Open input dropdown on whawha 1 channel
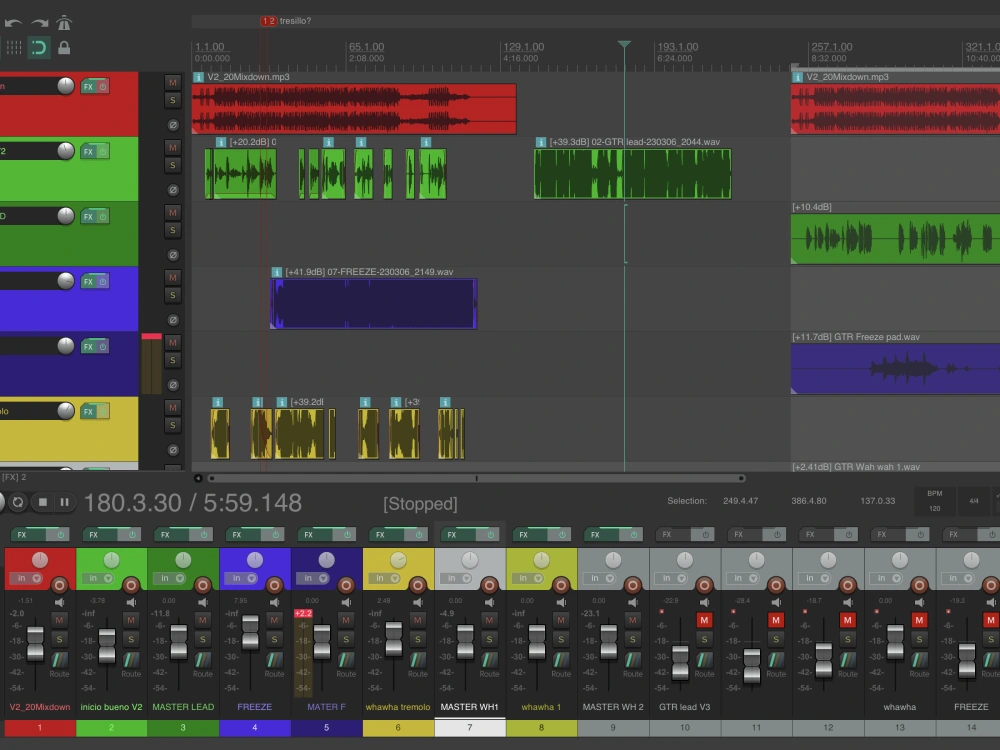Screen dimensions: 1000x750 click(529, 578)
